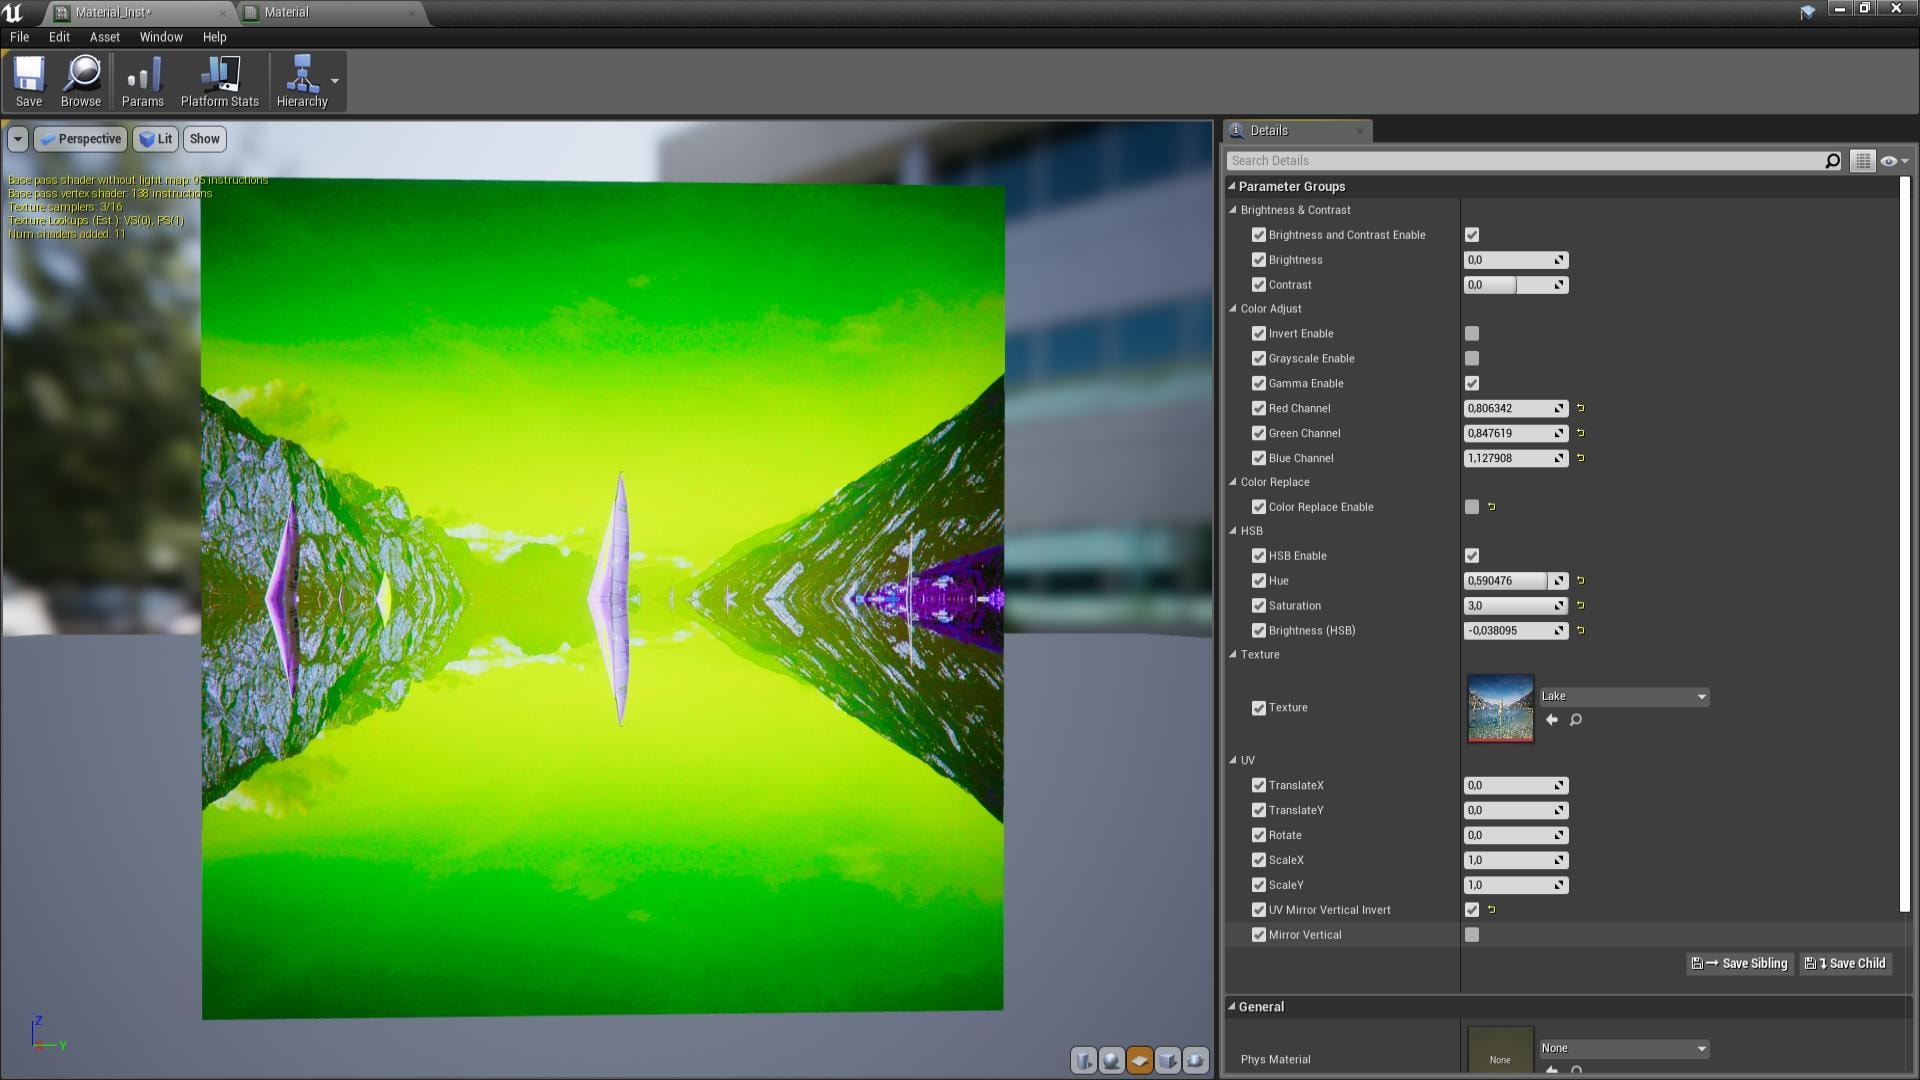Open the Lake texture dropdown

click(1703, 696)
